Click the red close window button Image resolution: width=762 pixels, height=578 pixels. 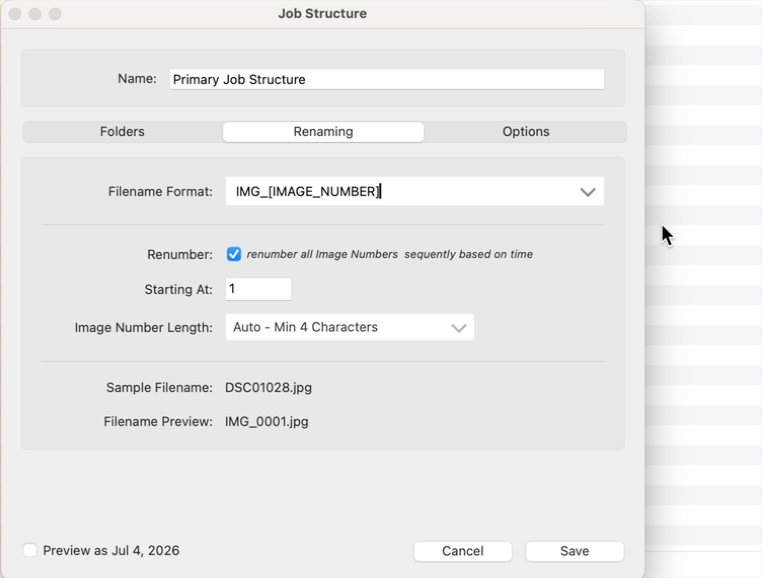pyautogui.click(x=15, y=14)
